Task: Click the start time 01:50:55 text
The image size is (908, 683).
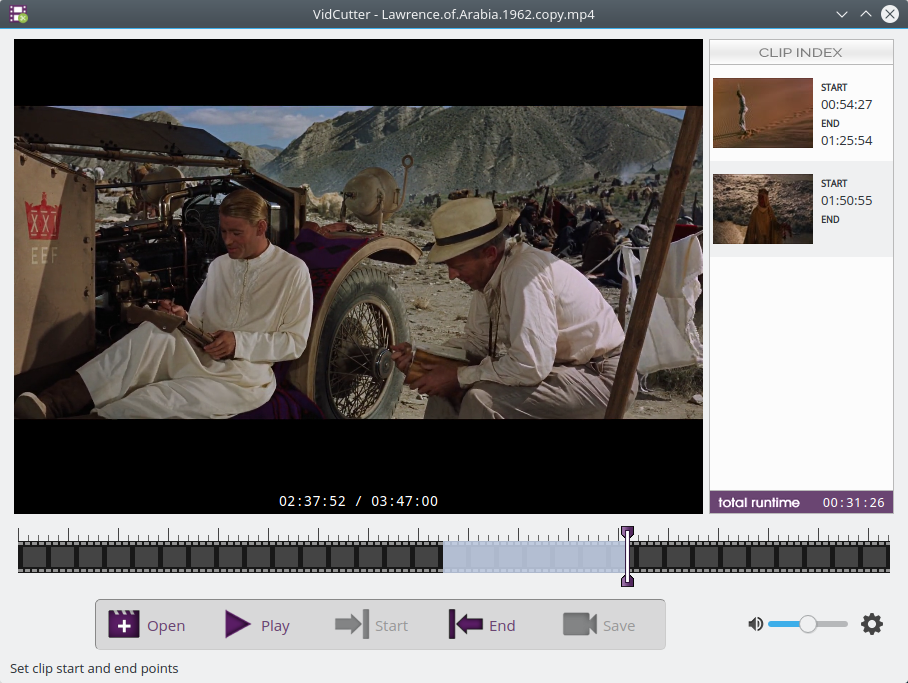Action: pyautogui.click(x=846, y=200)
